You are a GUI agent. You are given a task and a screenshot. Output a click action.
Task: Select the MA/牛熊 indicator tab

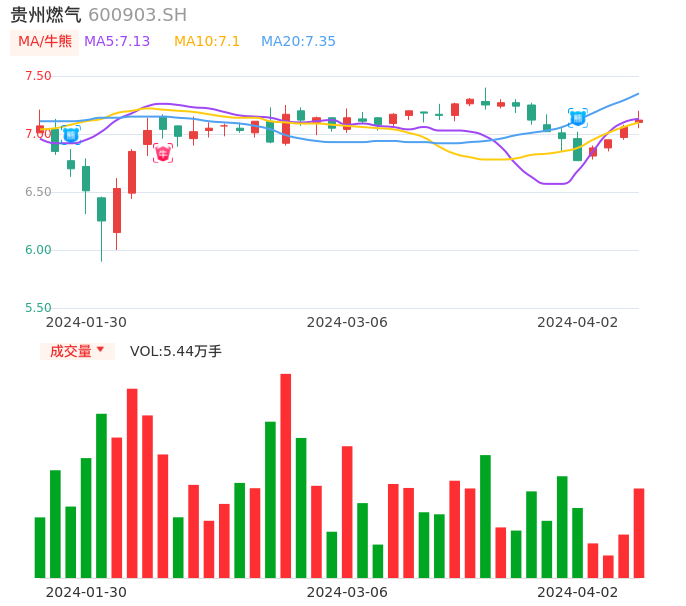pyautogui.click(x=45, y=42)
